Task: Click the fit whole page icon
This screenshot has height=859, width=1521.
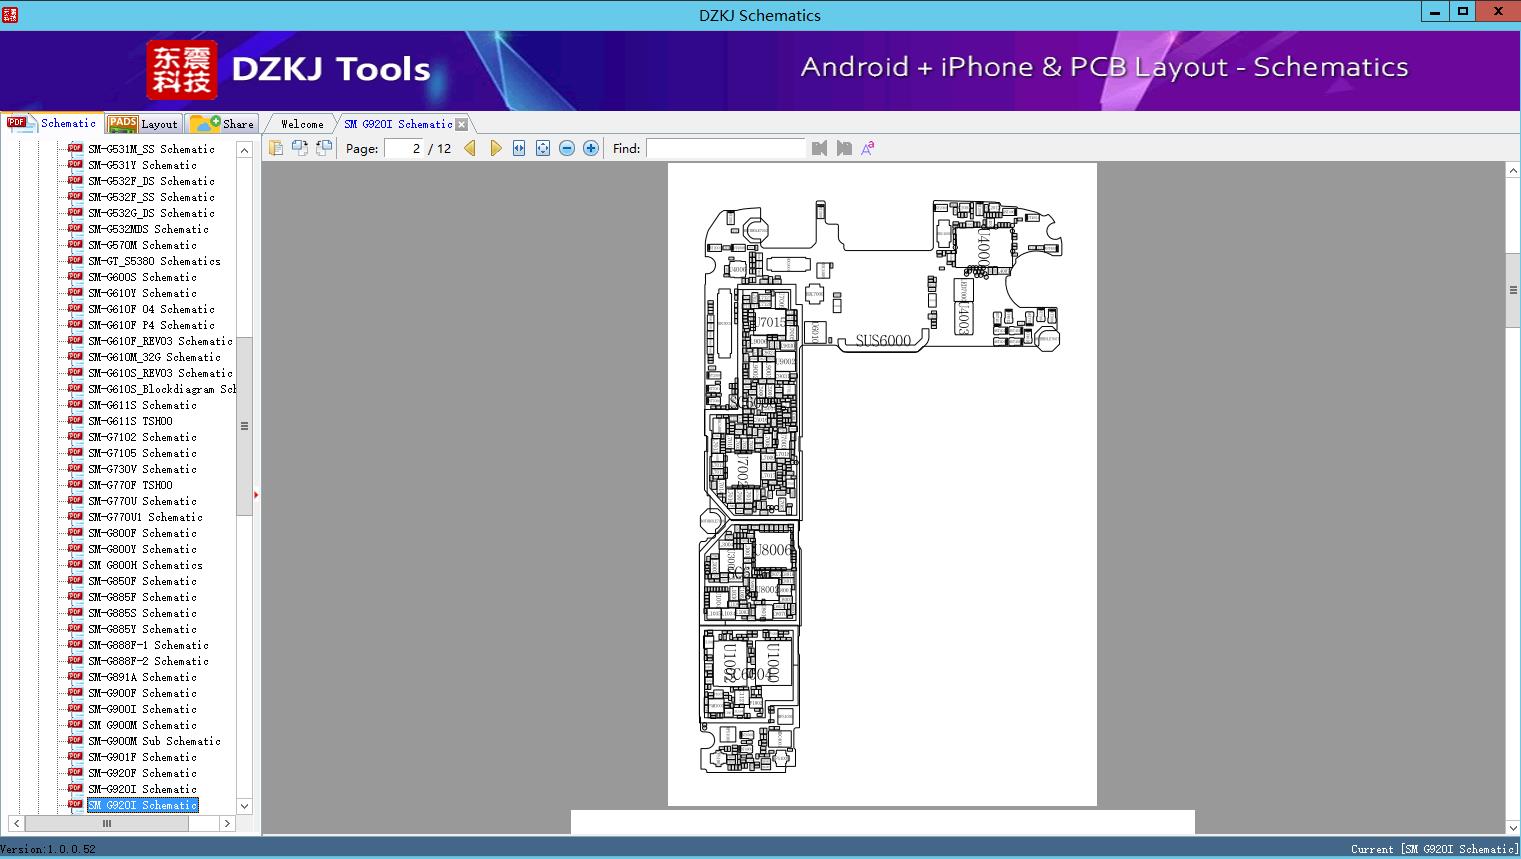Action: point(543,148)
